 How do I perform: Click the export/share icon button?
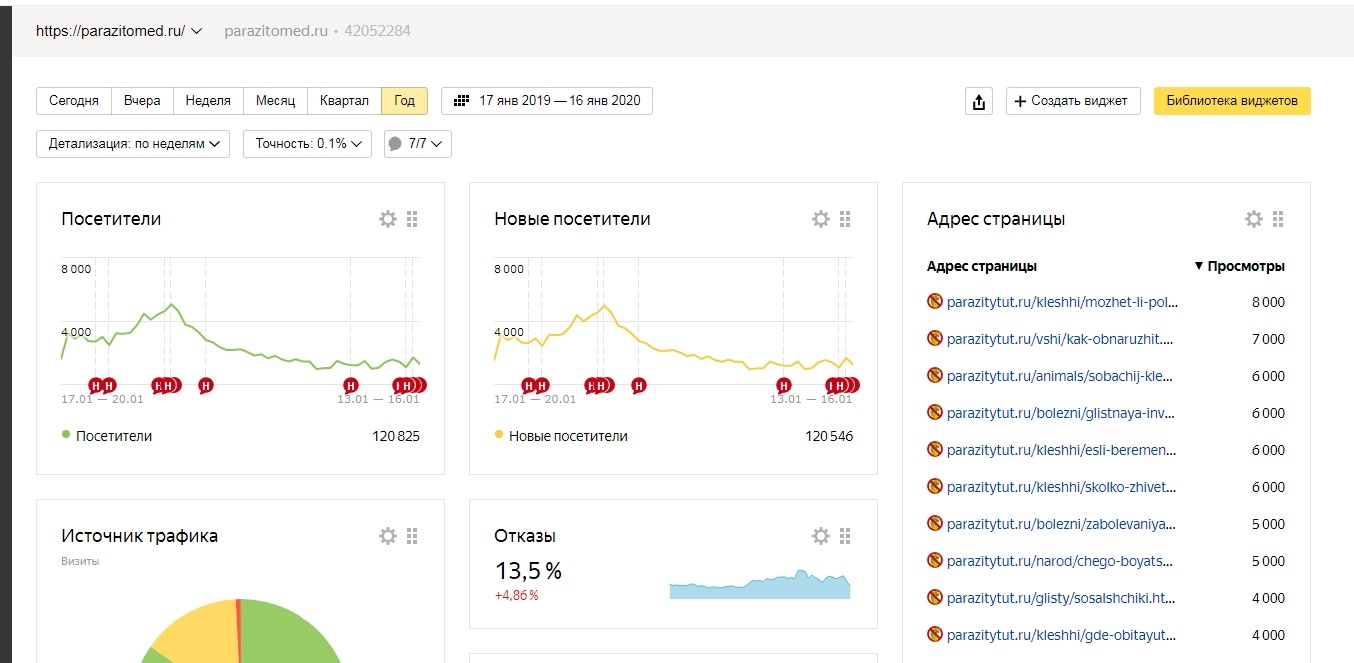(x=979, y=101)
